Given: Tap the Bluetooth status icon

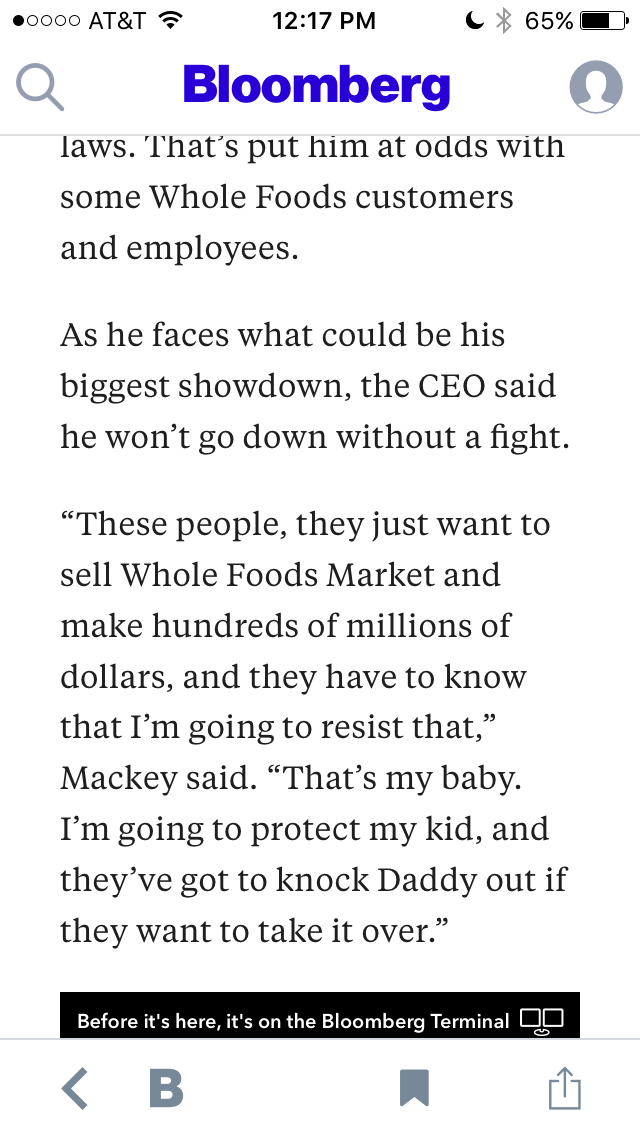Looking at the screenshot, I should (504, 20).
